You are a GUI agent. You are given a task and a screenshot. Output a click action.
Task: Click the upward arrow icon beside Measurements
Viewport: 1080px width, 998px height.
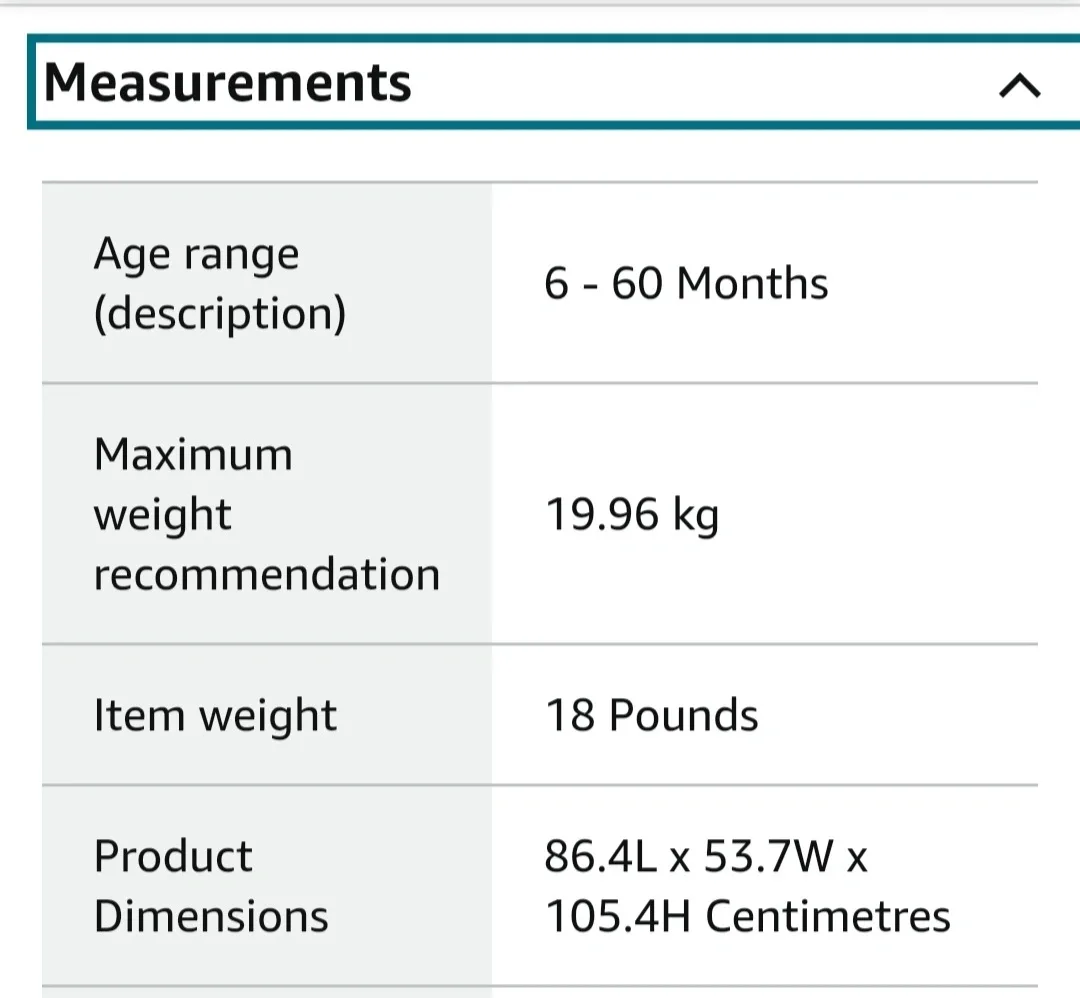[1019, 86]
